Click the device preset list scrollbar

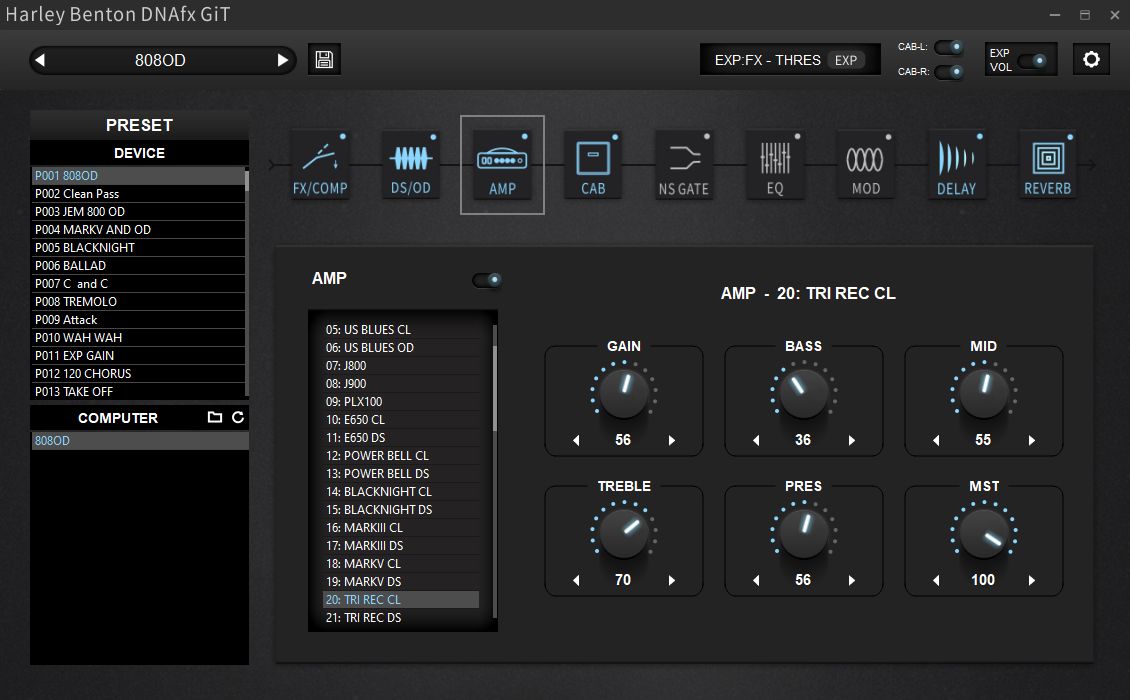pos(246,180)
